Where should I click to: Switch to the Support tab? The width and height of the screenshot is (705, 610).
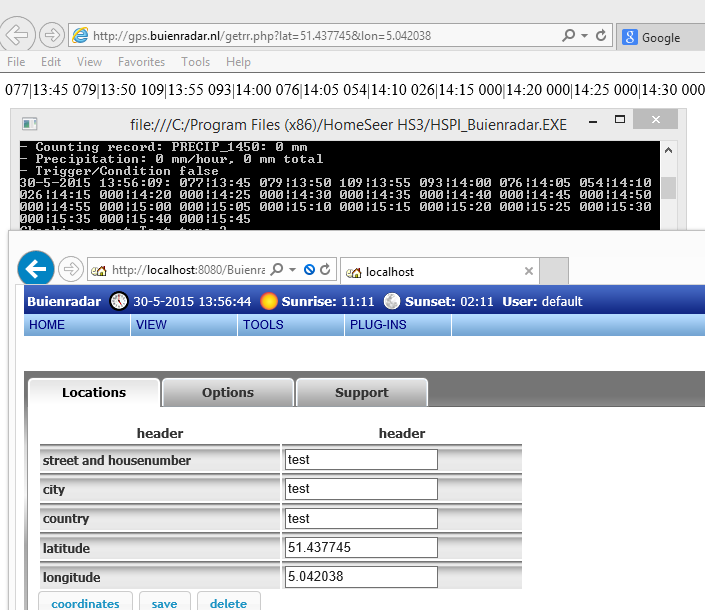click(x=361, y=393)
